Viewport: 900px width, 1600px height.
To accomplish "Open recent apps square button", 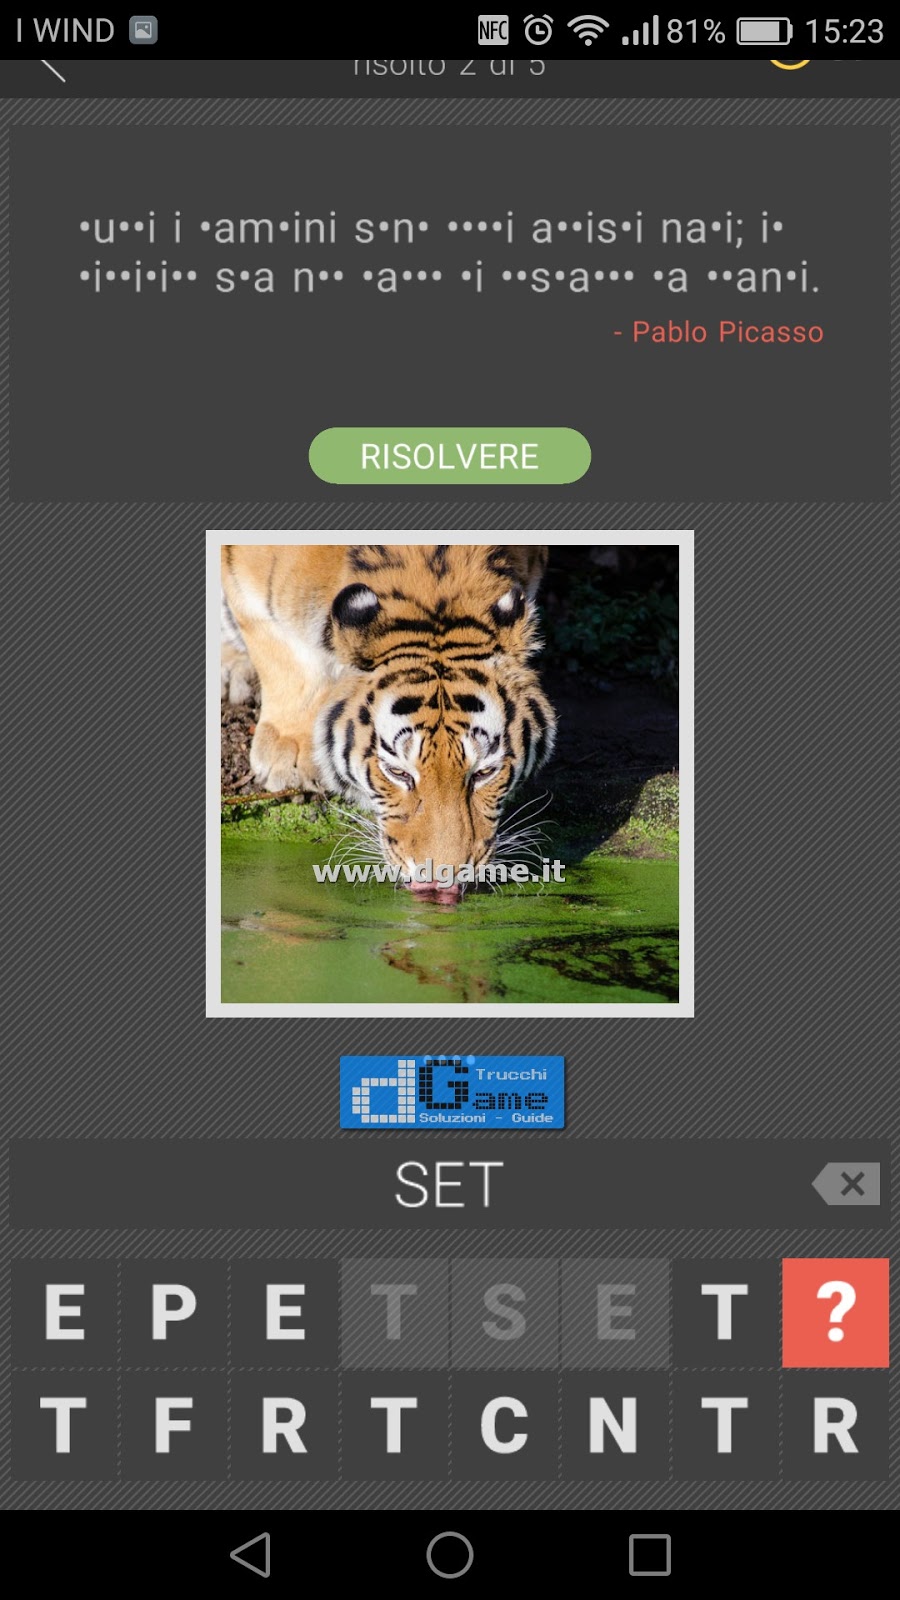I will [x=649, y=1555].
